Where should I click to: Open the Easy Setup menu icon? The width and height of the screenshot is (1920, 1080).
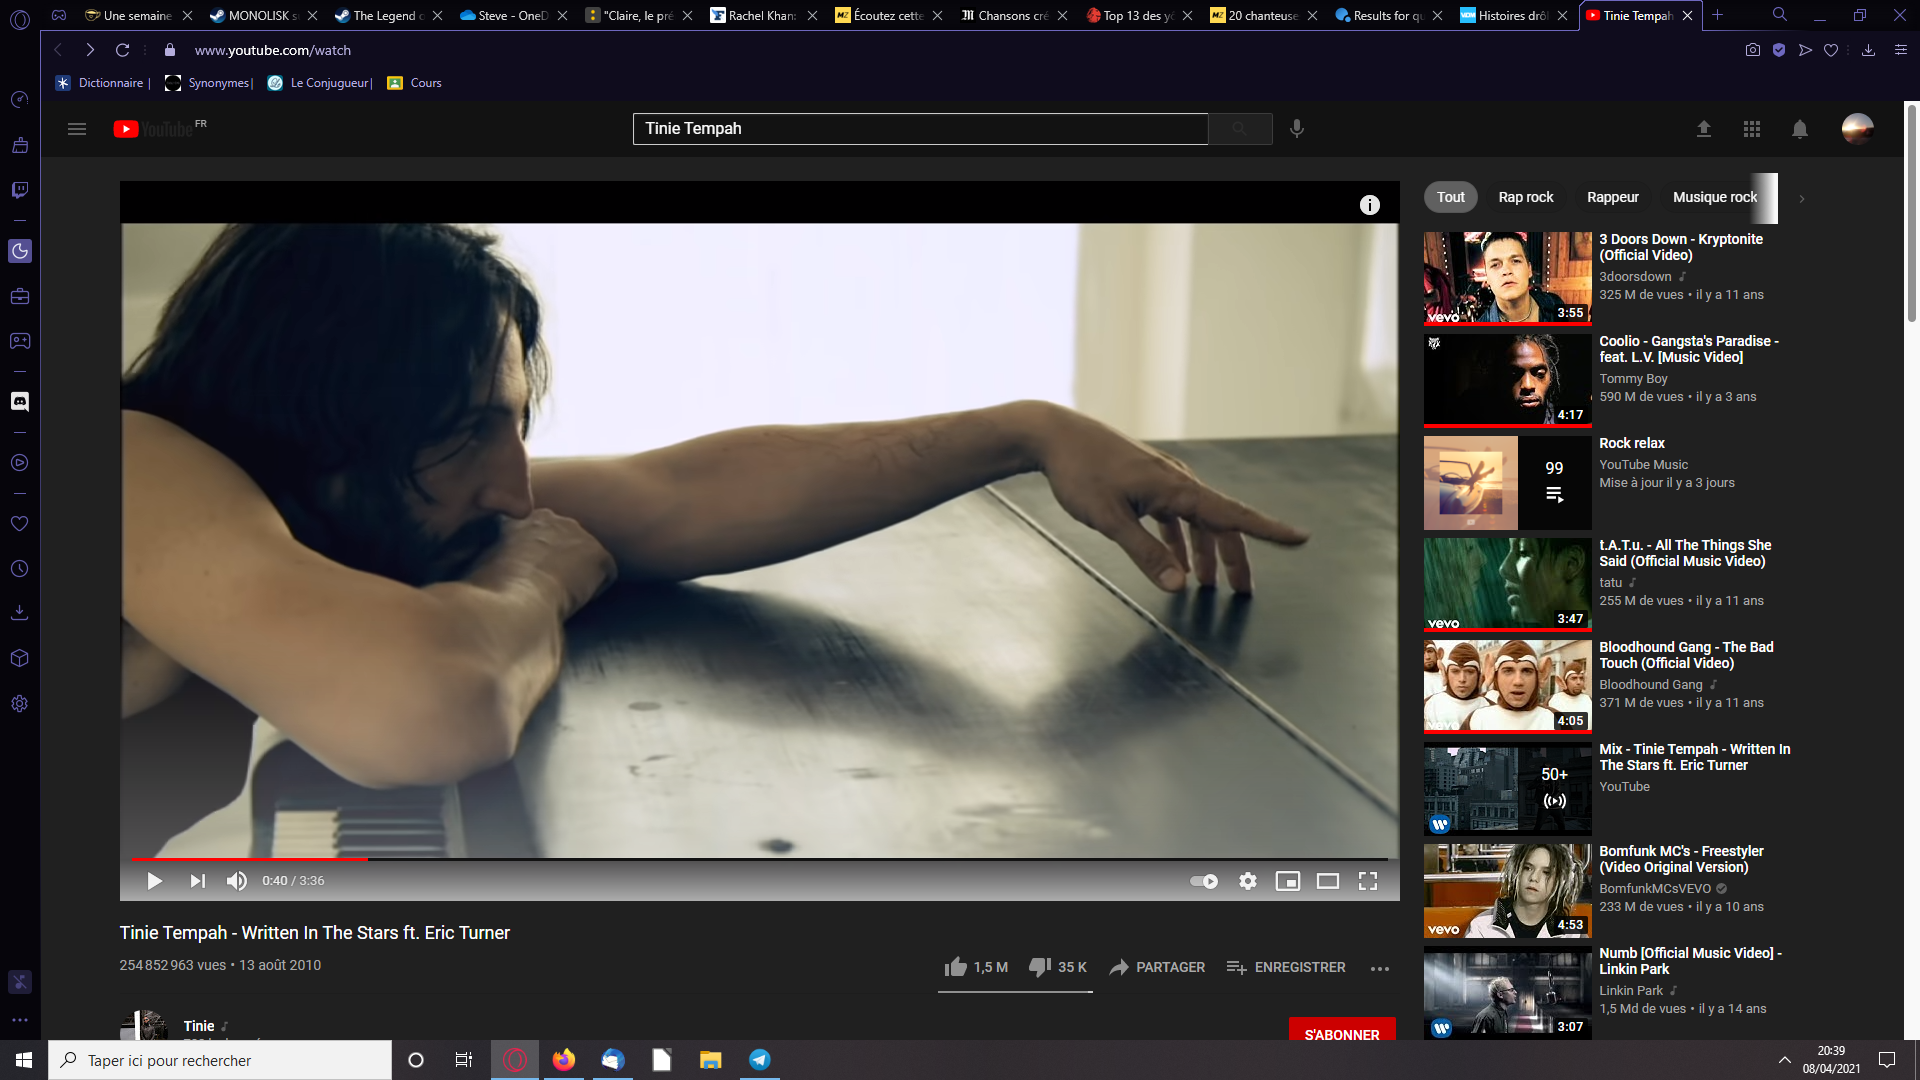click(x=1901, y=50)
